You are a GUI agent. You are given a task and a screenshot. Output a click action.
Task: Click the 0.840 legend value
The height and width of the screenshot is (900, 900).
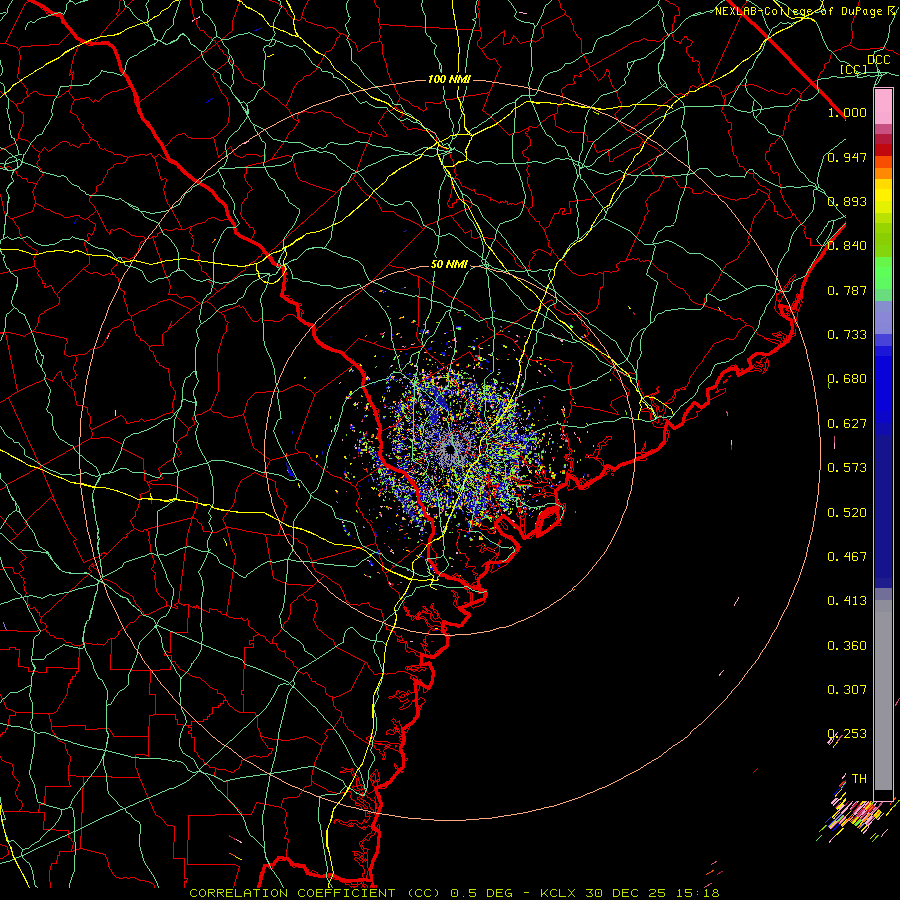pyautogui.click(x=847, y=246)
